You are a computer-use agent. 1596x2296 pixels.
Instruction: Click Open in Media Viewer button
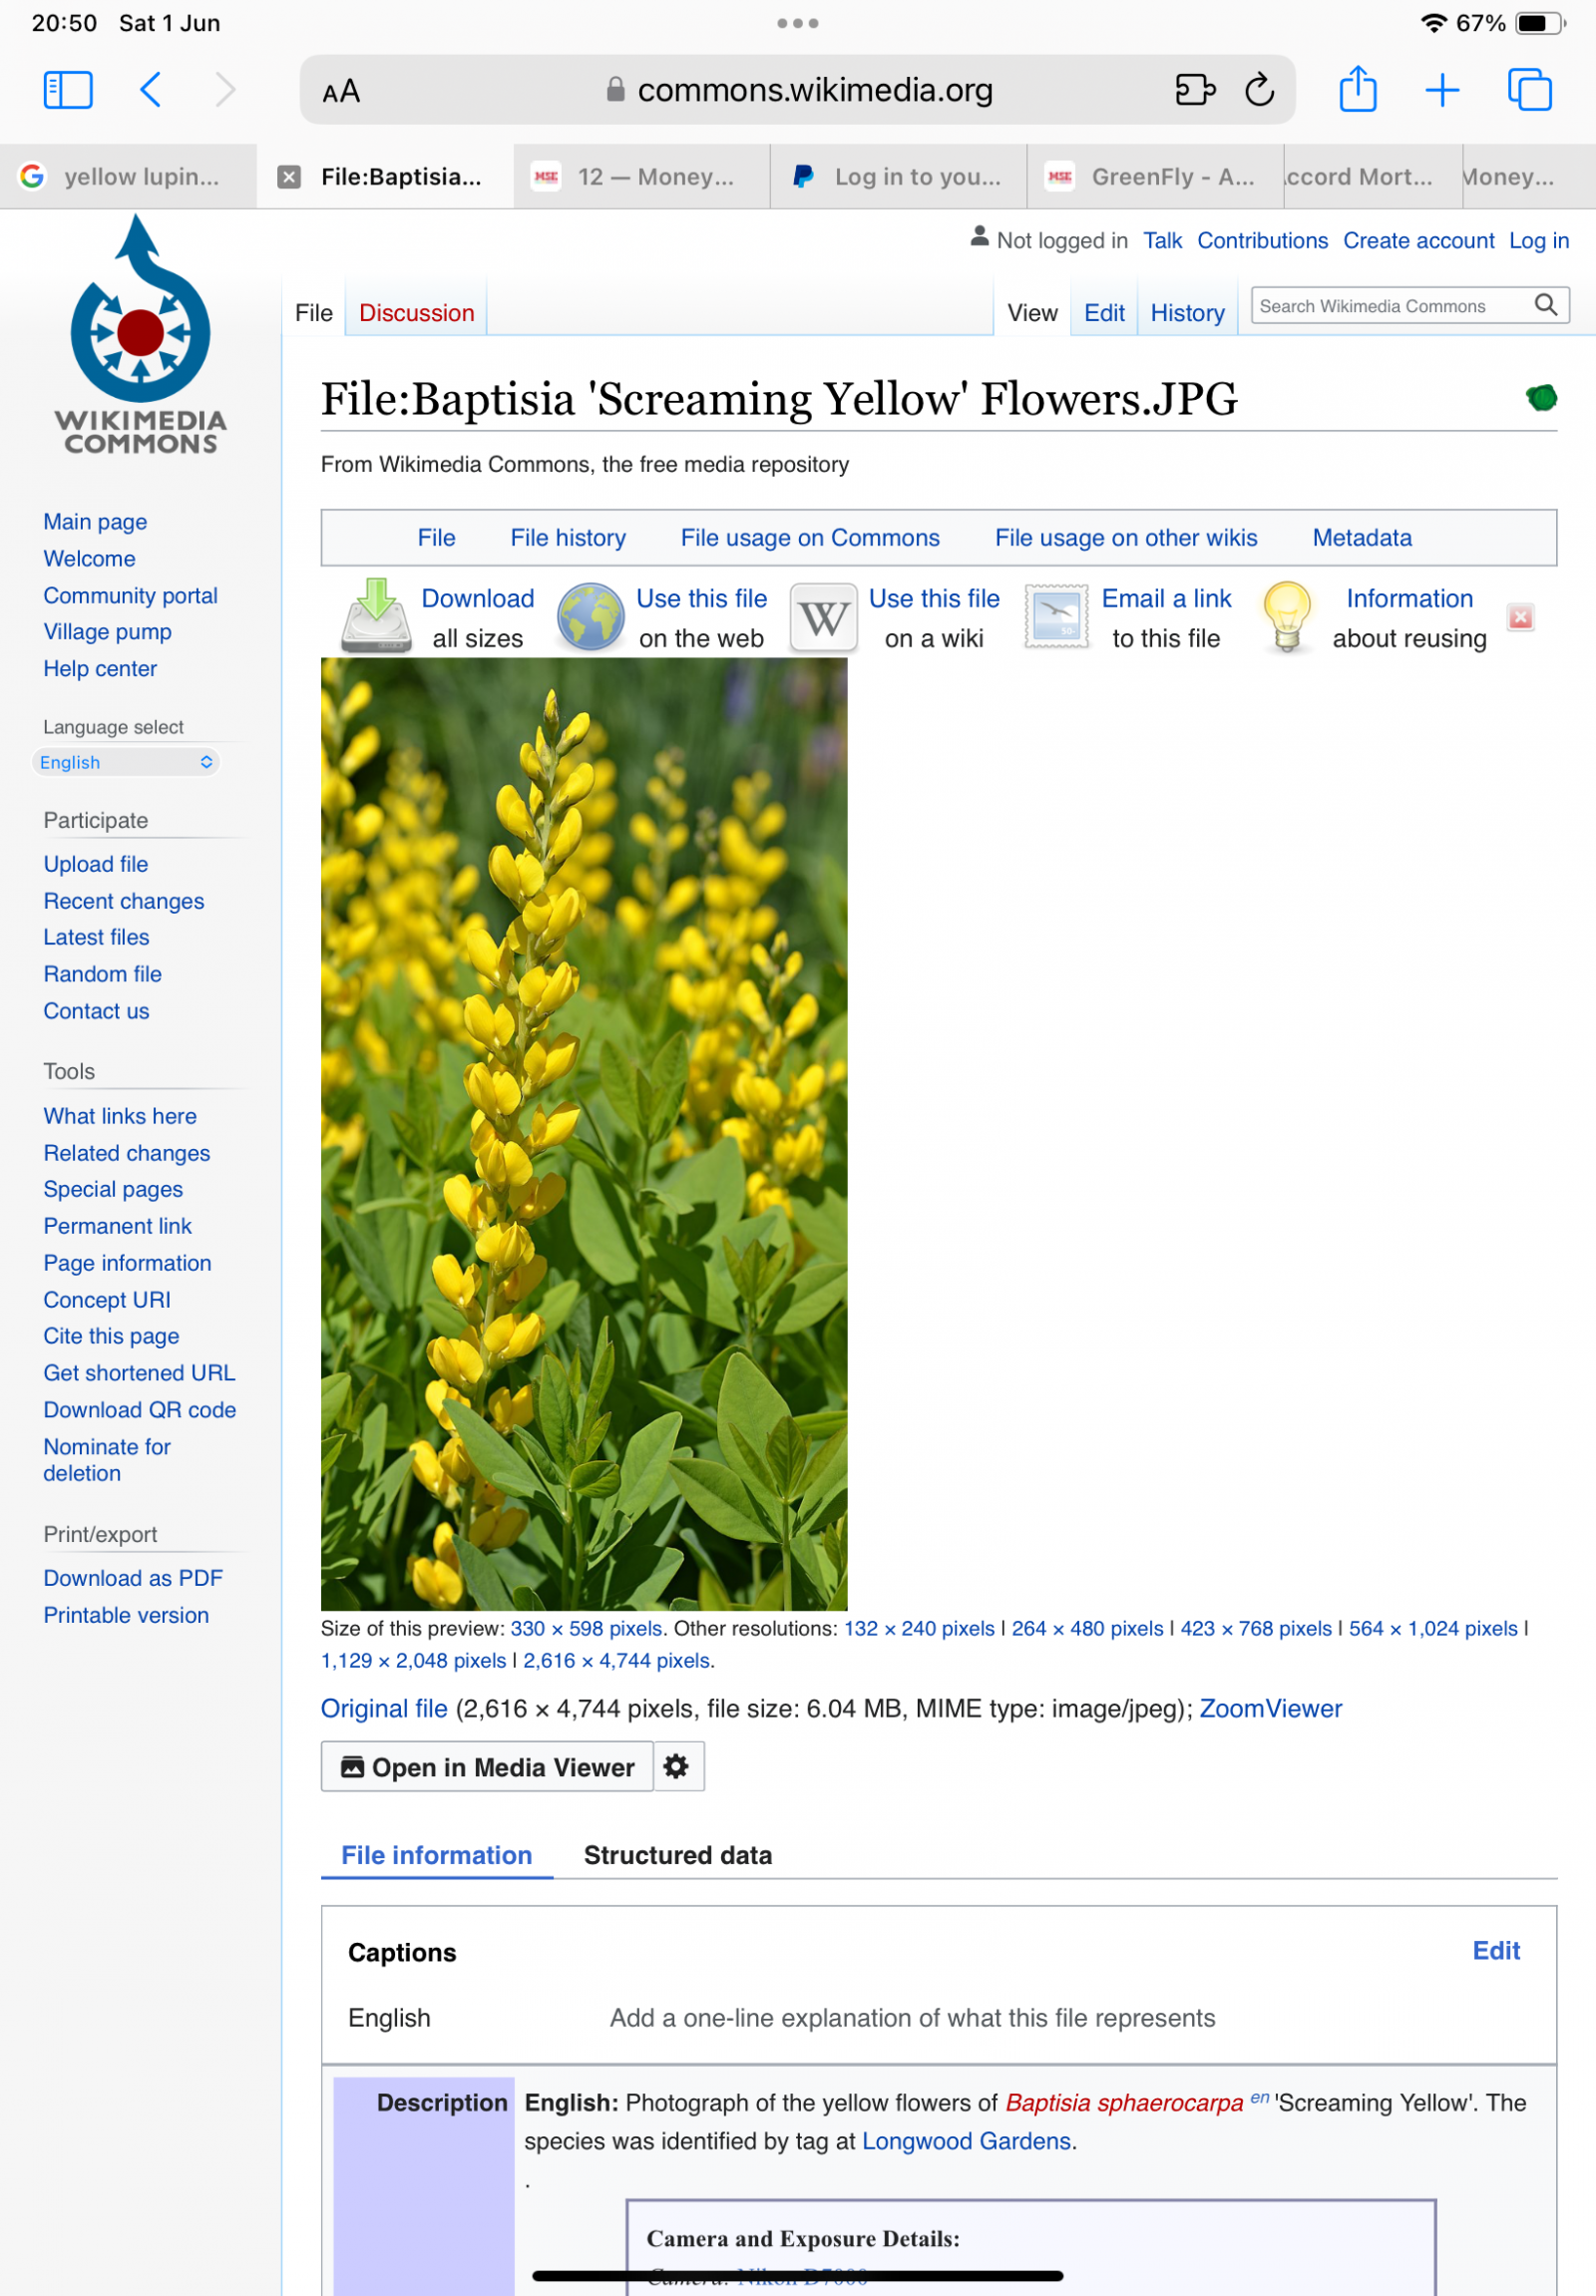[487, 1766]
